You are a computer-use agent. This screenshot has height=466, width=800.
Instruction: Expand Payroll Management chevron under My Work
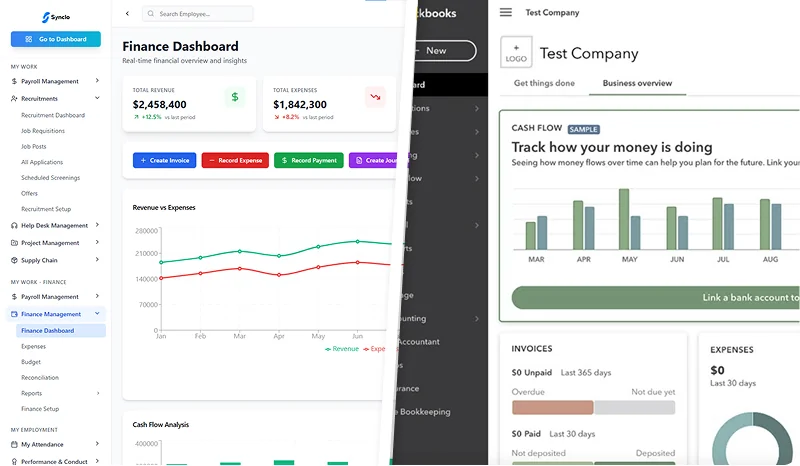(97, 81)
